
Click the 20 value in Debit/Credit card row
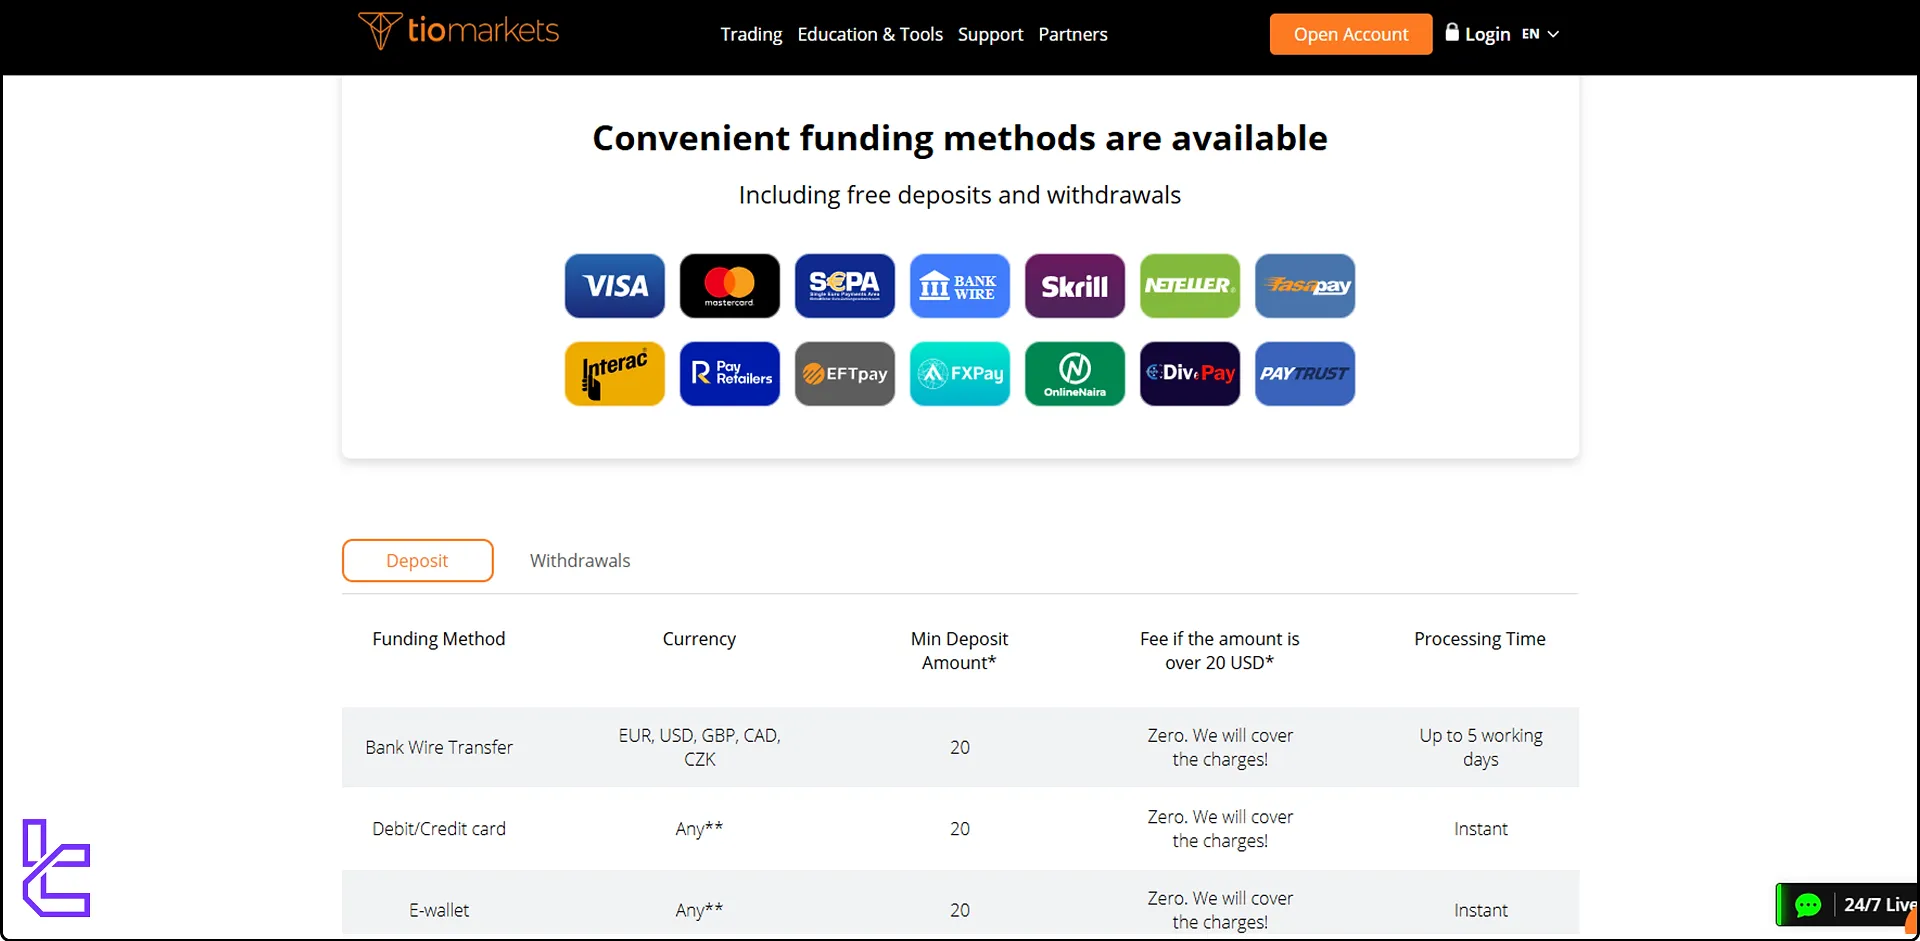click(x=960, y=829)
